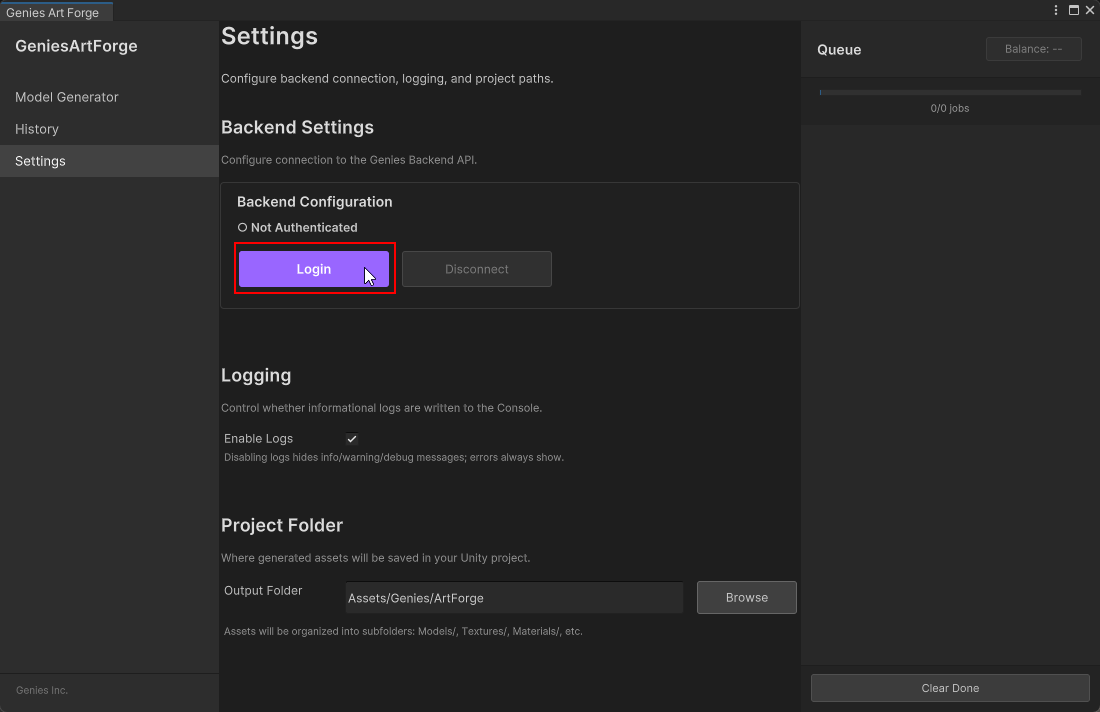The image size is (1100, 712).
Task: Open the Model Generator section
Action: (x=66, y=97)
